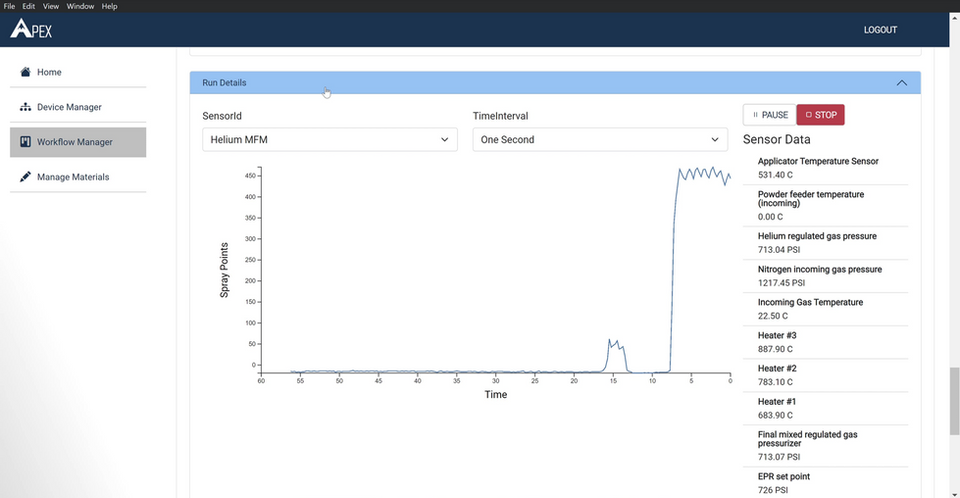Screen dimensions: 960x498
Task: Select Powder feeder temperature (incoming) entry
Action: (811, 198)
